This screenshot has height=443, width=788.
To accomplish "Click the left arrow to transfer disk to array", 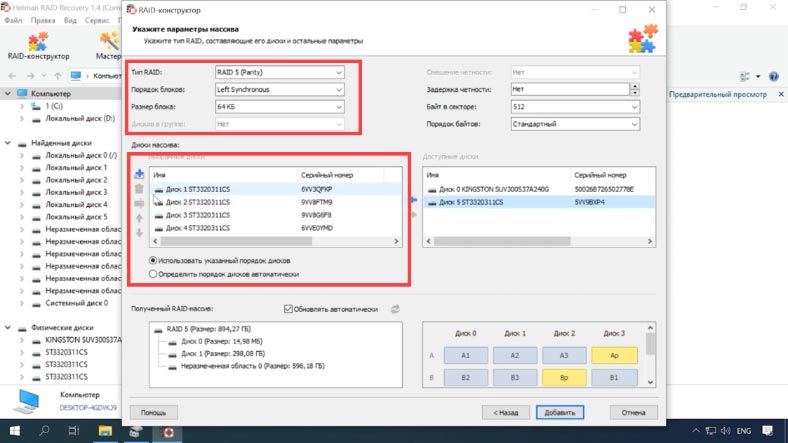I will (413, 200).
